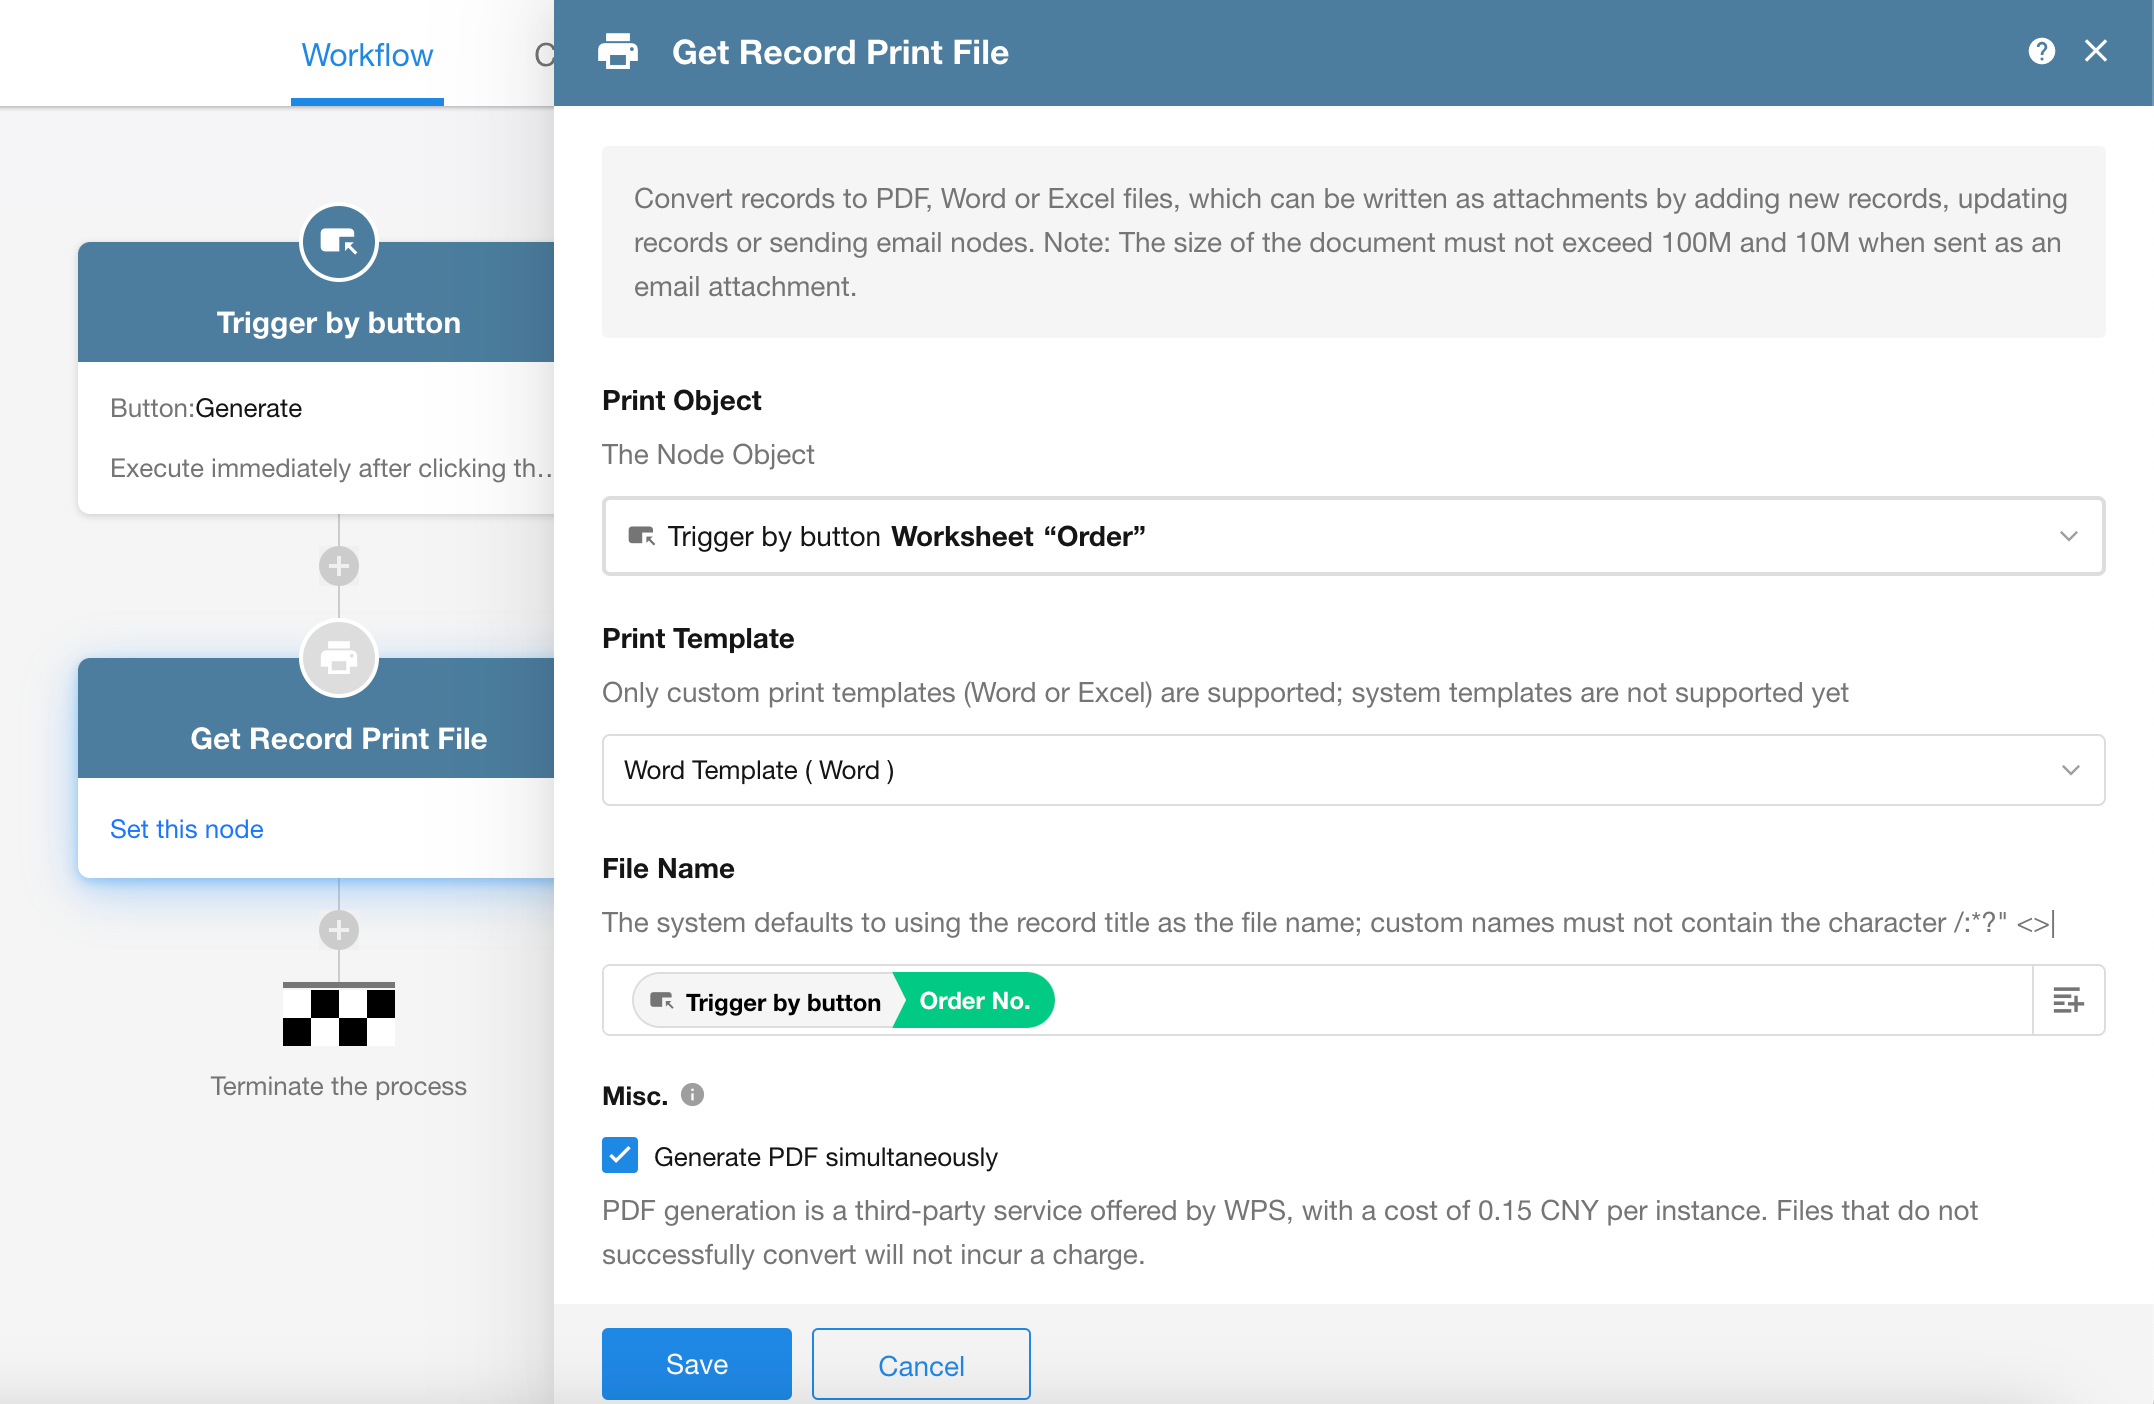
Task: Switch to the Workflow tab
Action: point(367,55)
